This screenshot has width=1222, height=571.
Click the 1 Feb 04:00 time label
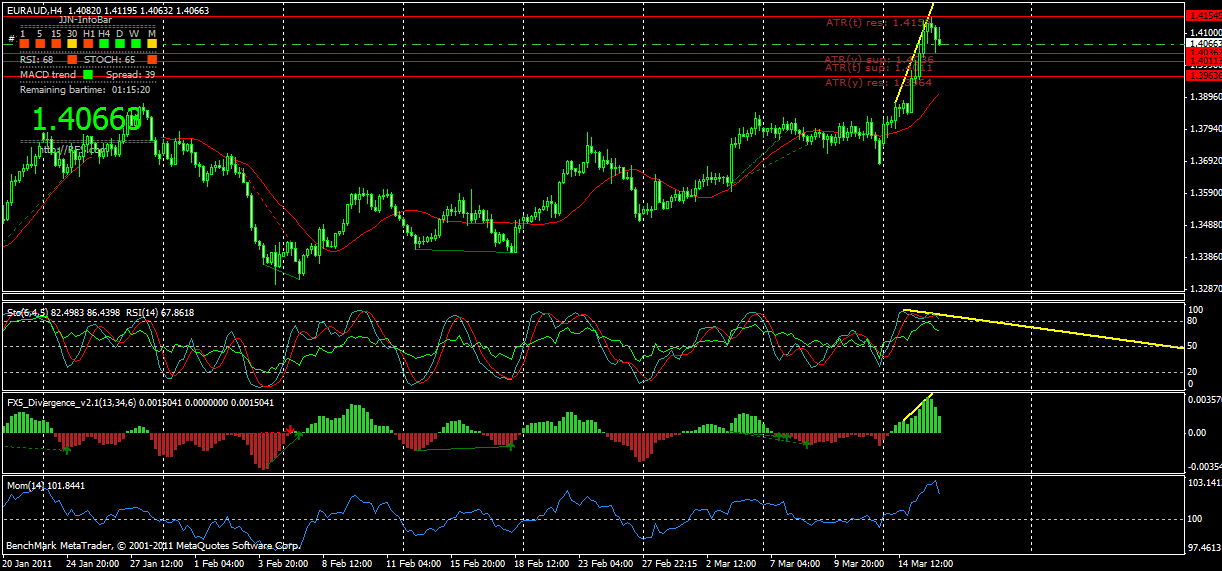coord(220,564)
